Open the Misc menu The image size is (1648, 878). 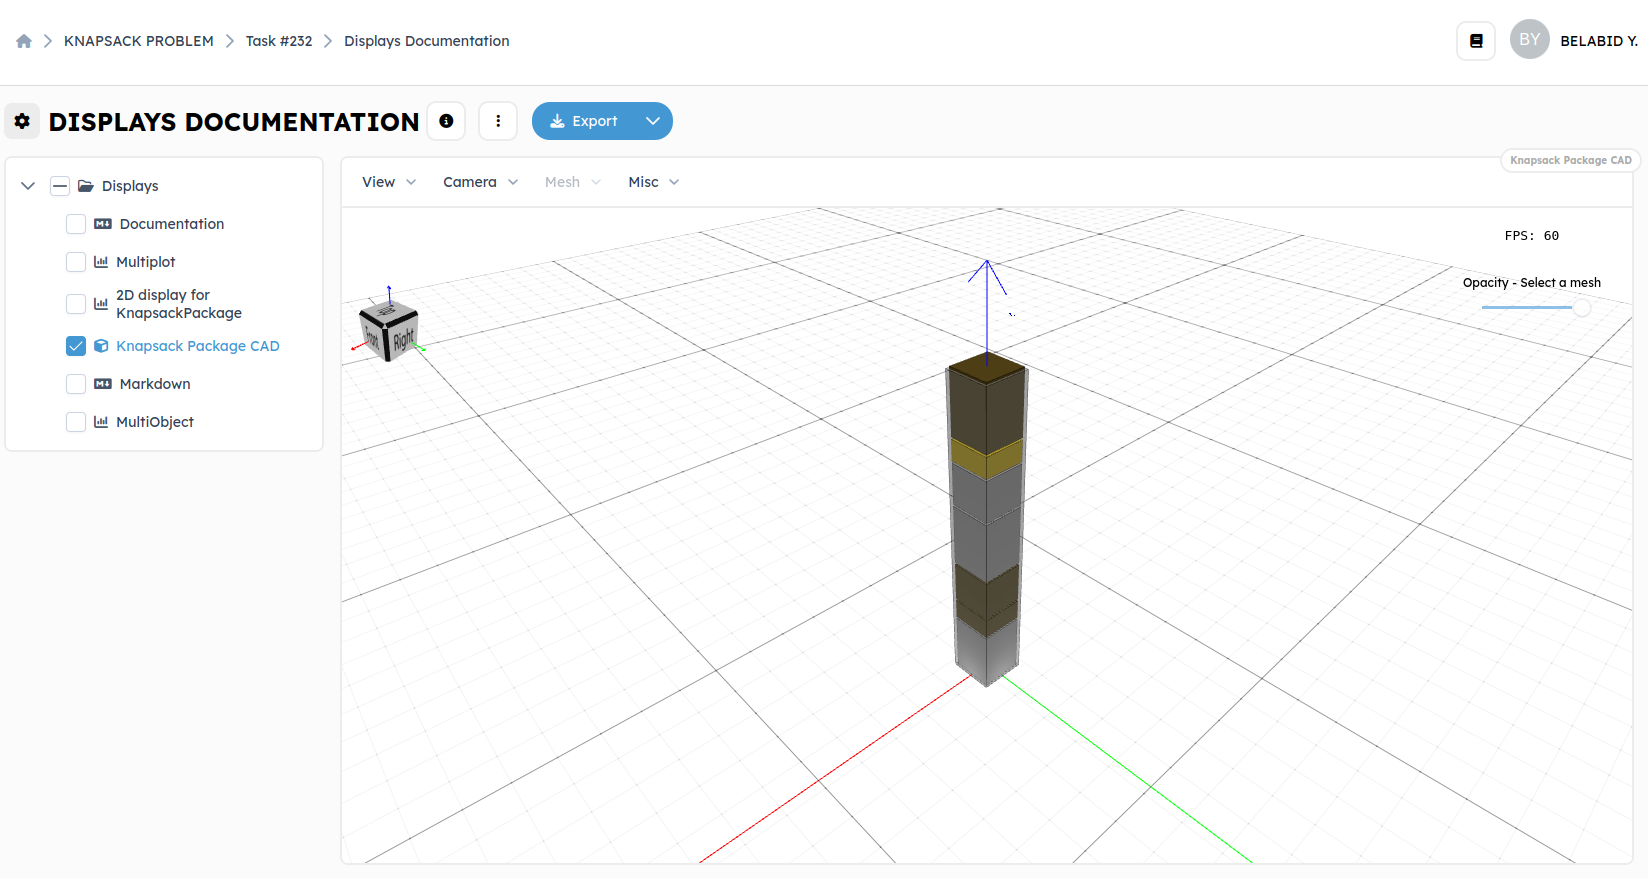pyautogui.click(x=654, y=182)
